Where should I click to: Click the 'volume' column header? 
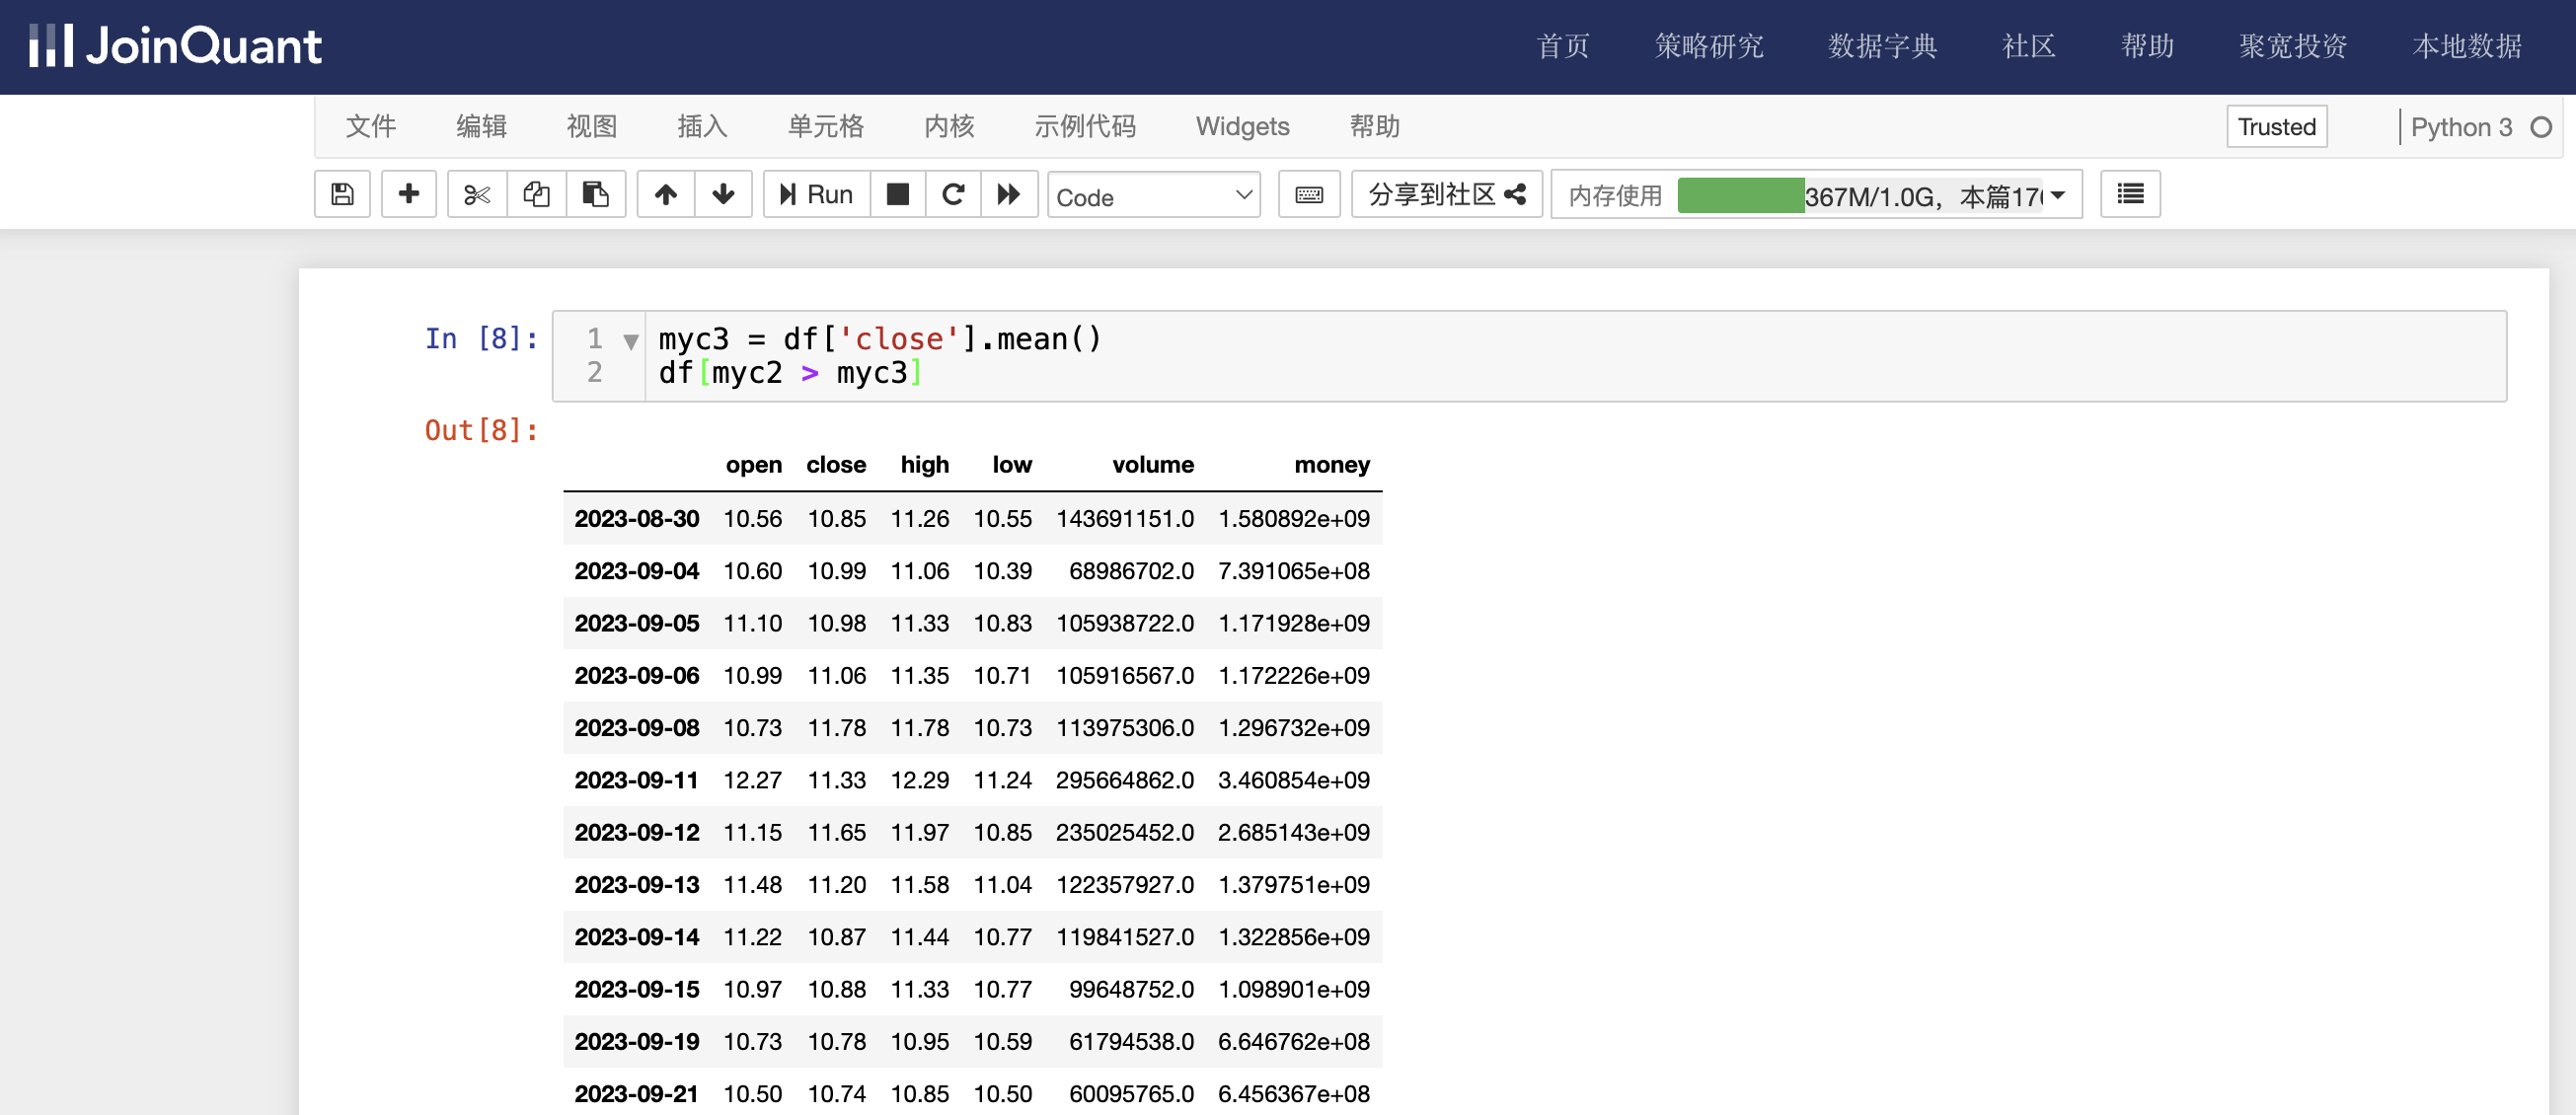coord(1152,465)
